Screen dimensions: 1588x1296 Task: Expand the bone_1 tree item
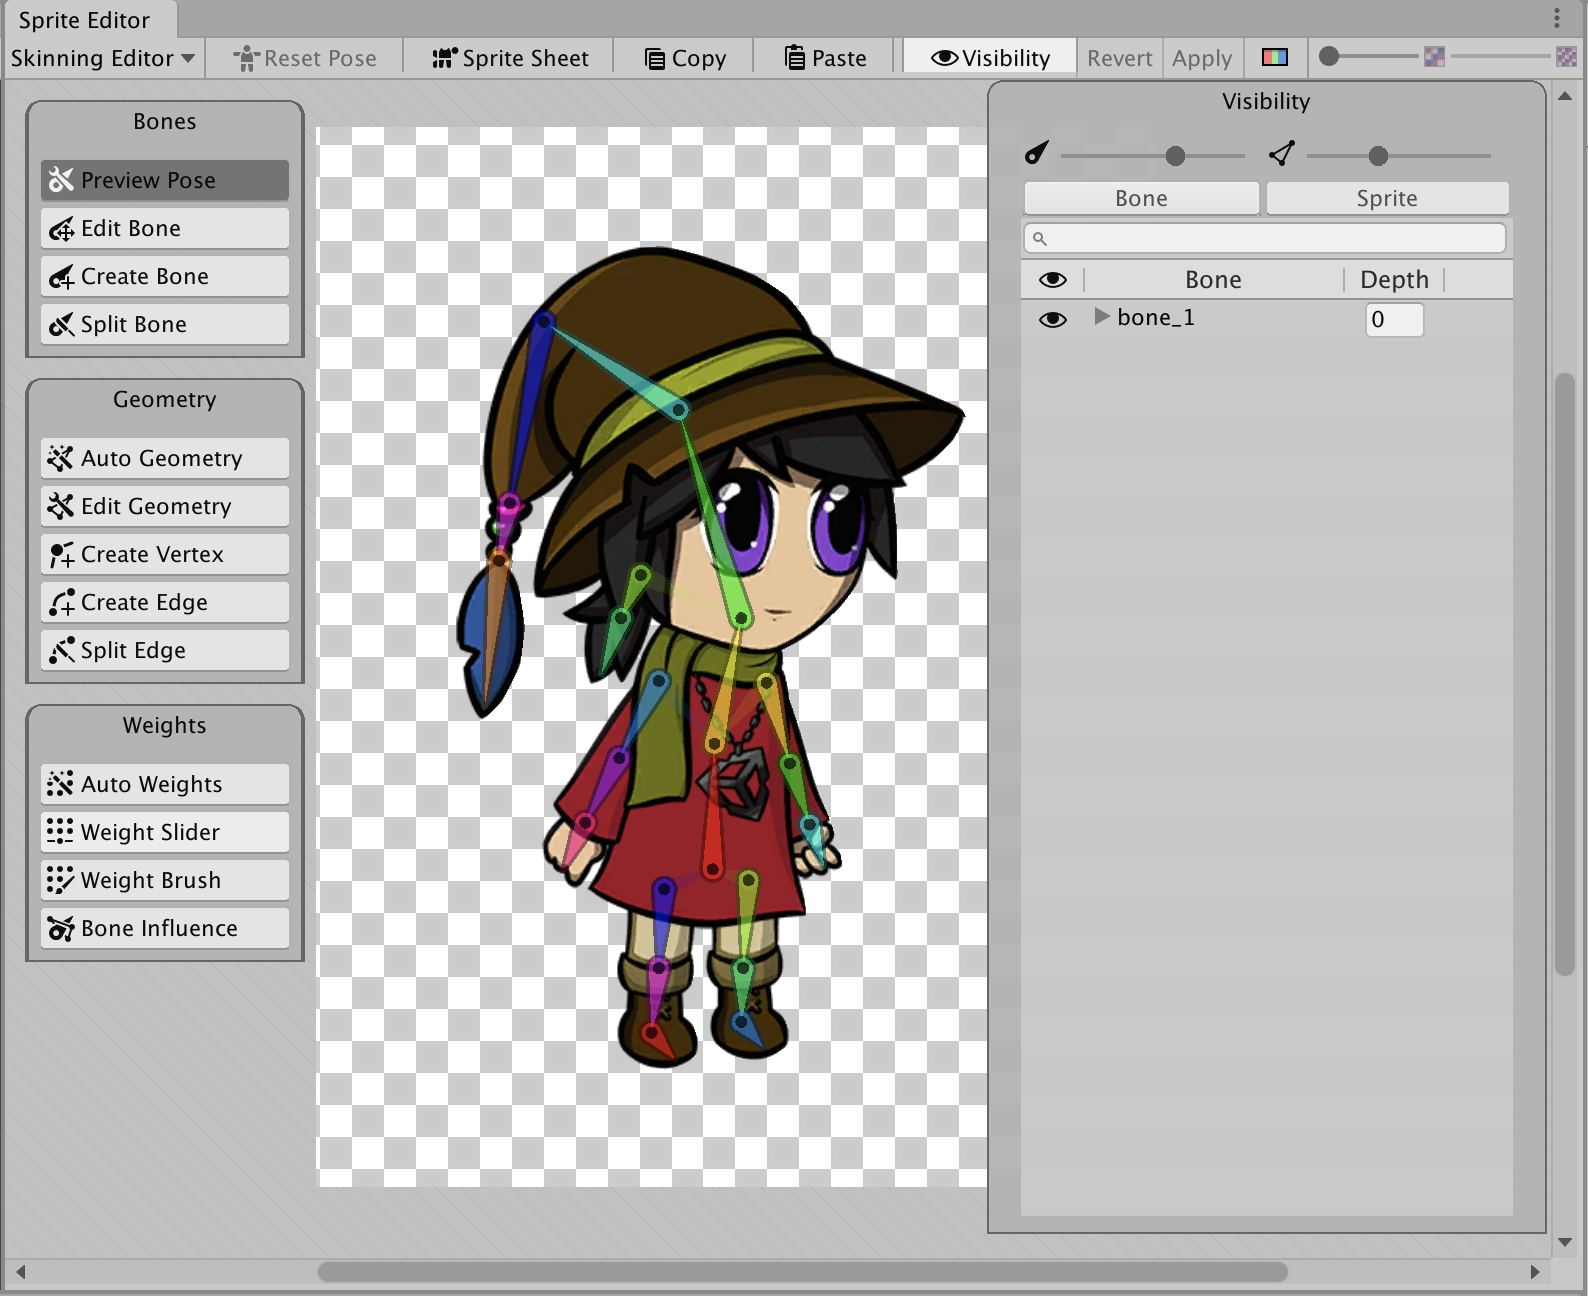1101,317
